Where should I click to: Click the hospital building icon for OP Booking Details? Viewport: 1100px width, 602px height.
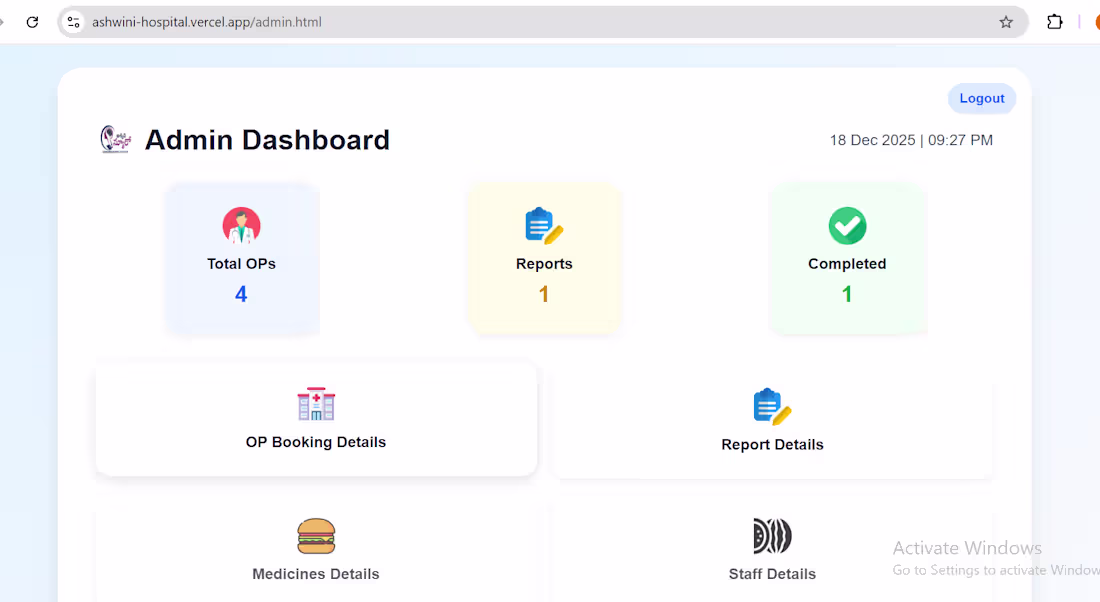click(x=316, y=405)
